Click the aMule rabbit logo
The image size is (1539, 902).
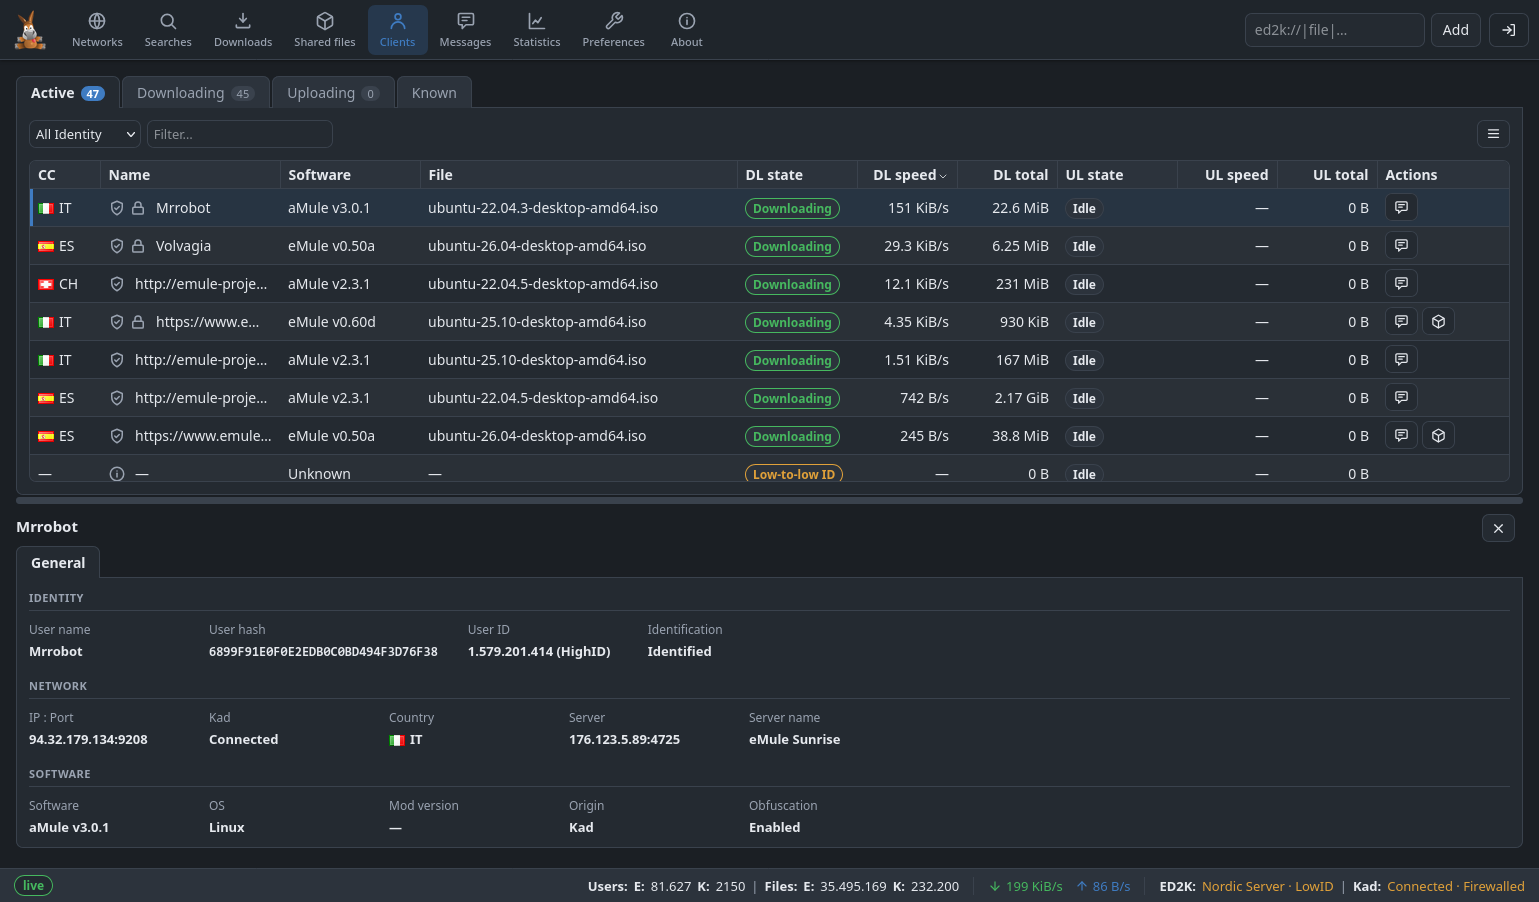coord(30,30)
